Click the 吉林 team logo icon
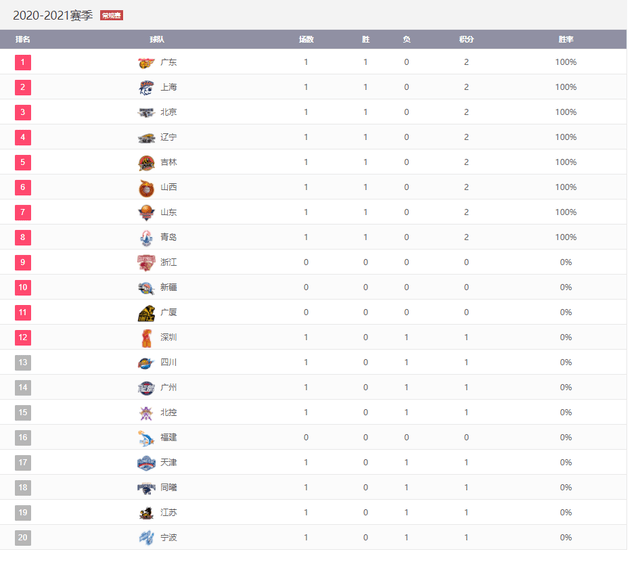 [146, 163]
